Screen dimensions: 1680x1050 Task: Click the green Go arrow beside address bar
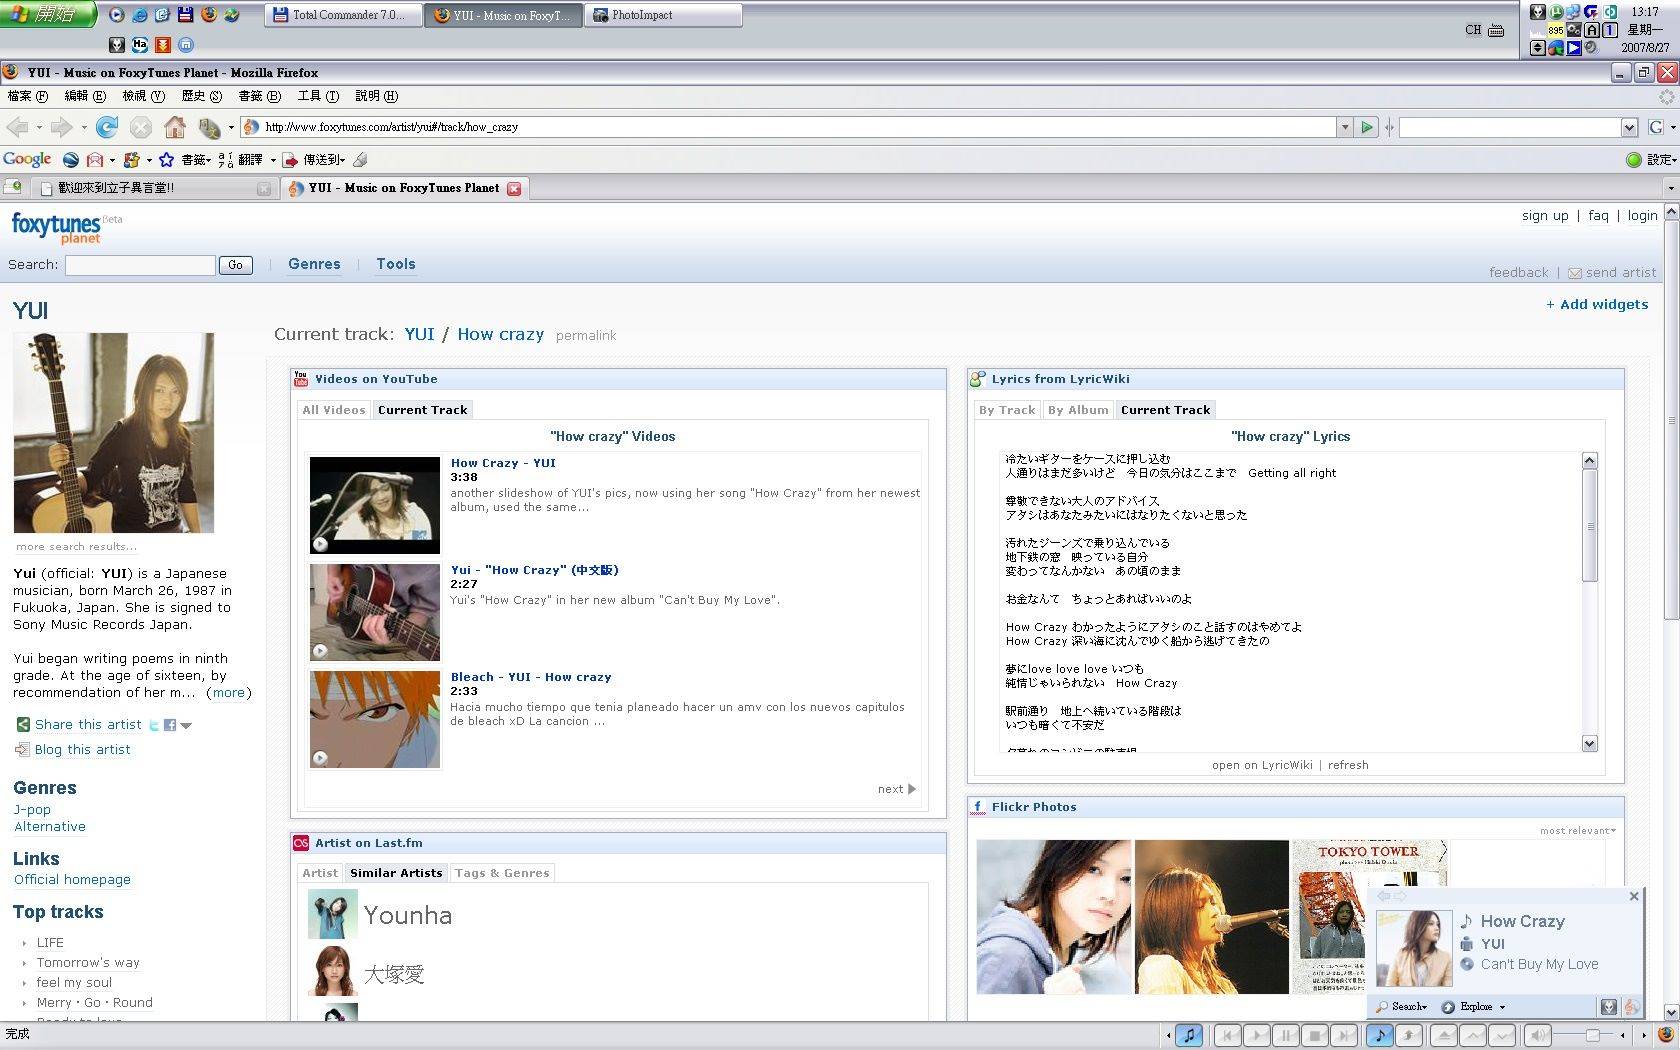[1367, 127]
